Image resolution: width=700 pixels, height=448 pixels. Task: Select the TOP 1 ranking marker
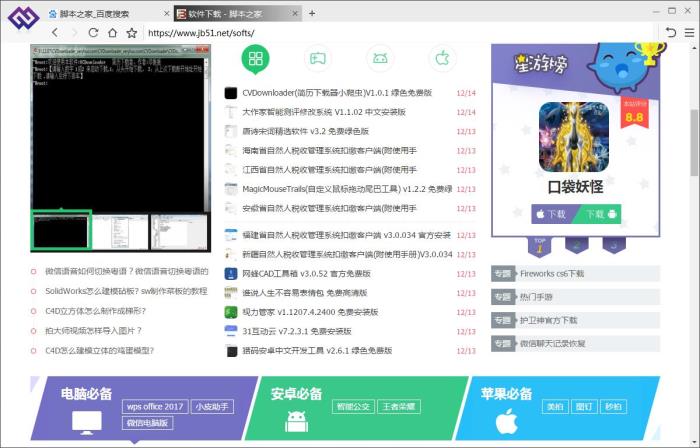[540, 243]
